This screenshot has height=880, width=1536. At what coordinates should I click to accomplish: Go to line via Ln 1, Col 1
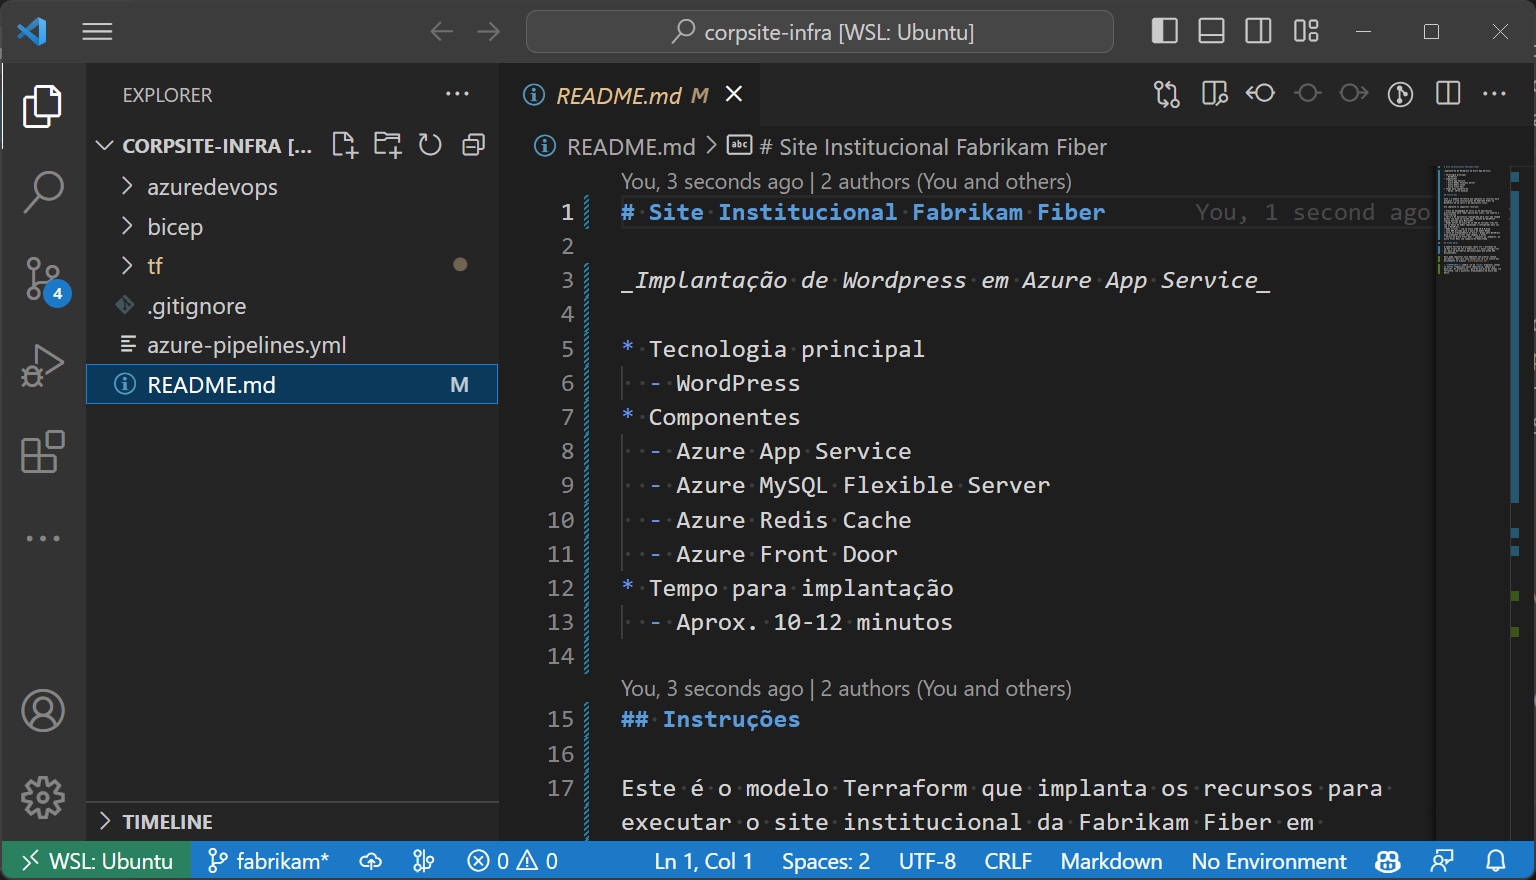coord(703,861)
